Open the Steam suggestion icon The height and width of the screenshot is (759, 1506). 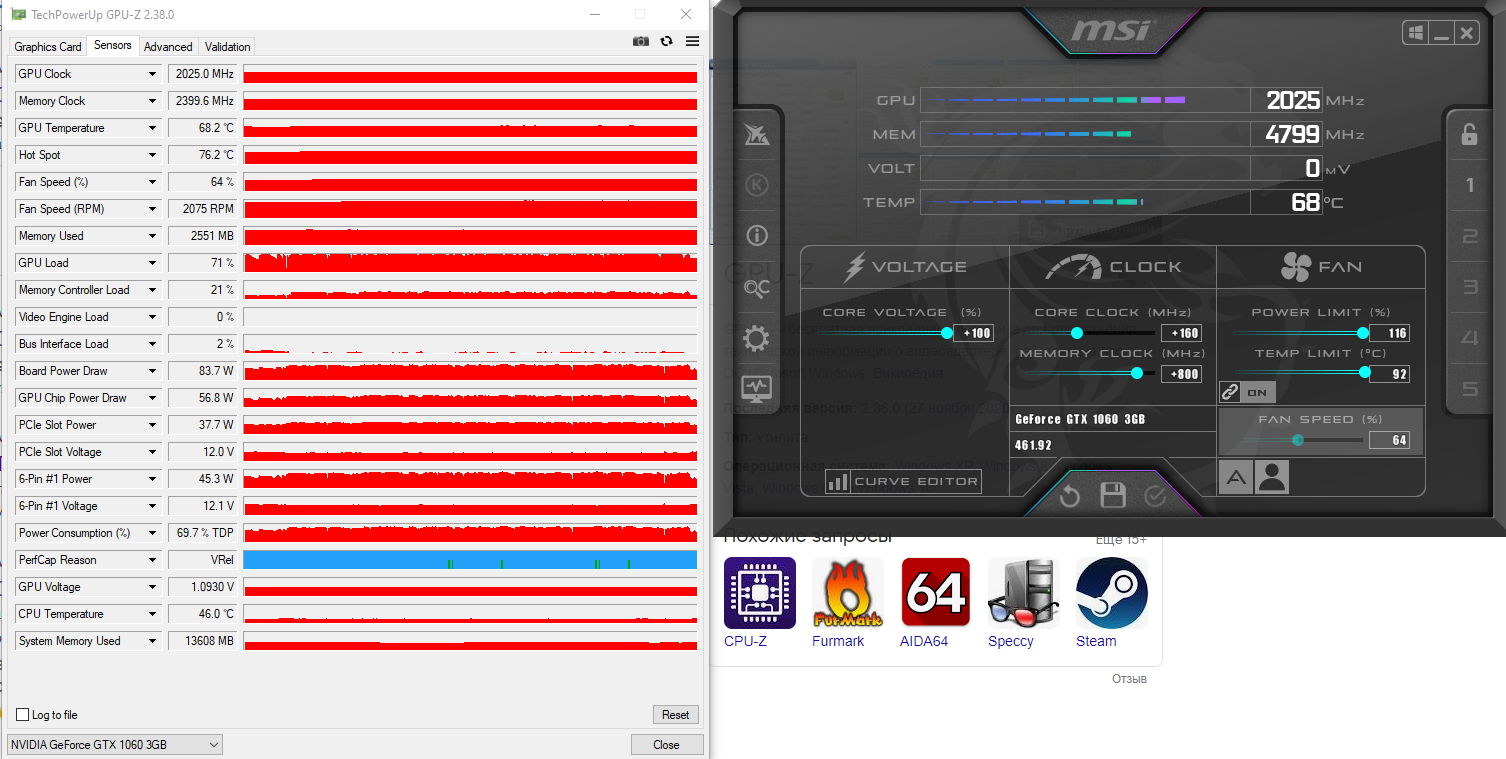1112,593
